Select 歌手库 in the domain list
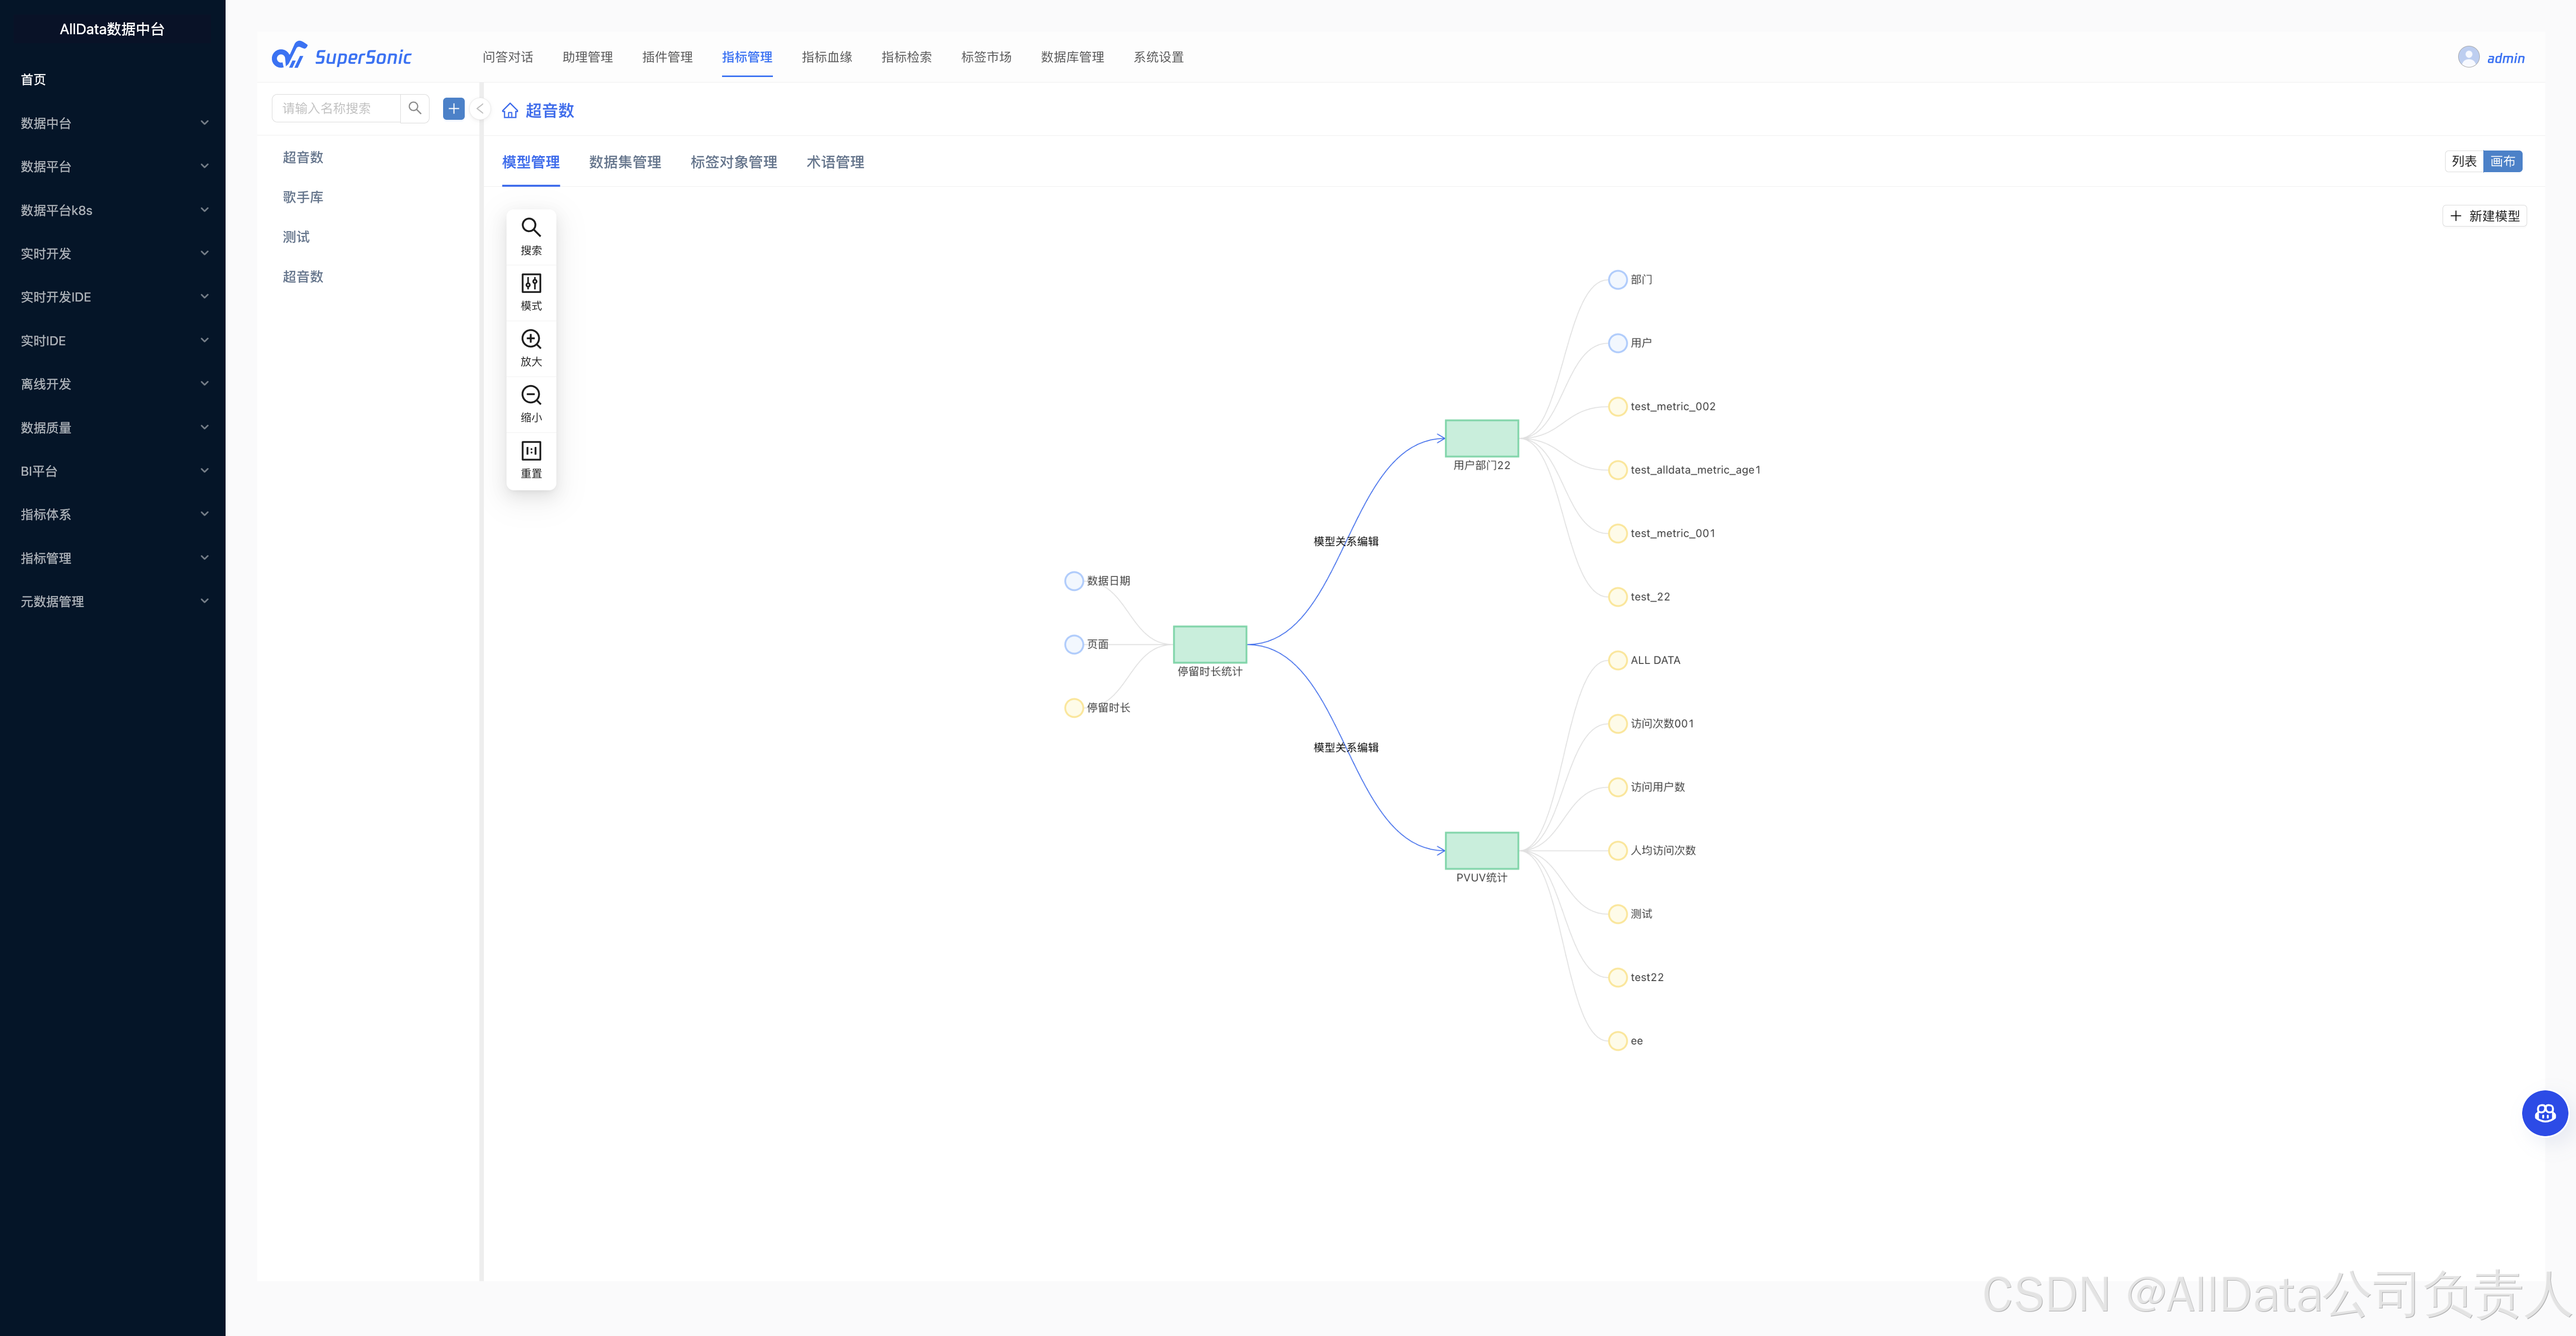Viewport: 2576px width, 1336px height. coord(303,197)
